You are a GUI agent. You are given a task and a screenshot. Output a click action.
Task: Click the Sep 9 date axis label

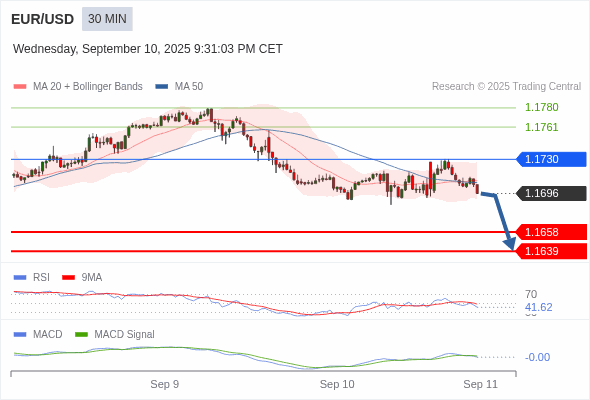pyautogui.click(x=164, y=384)
